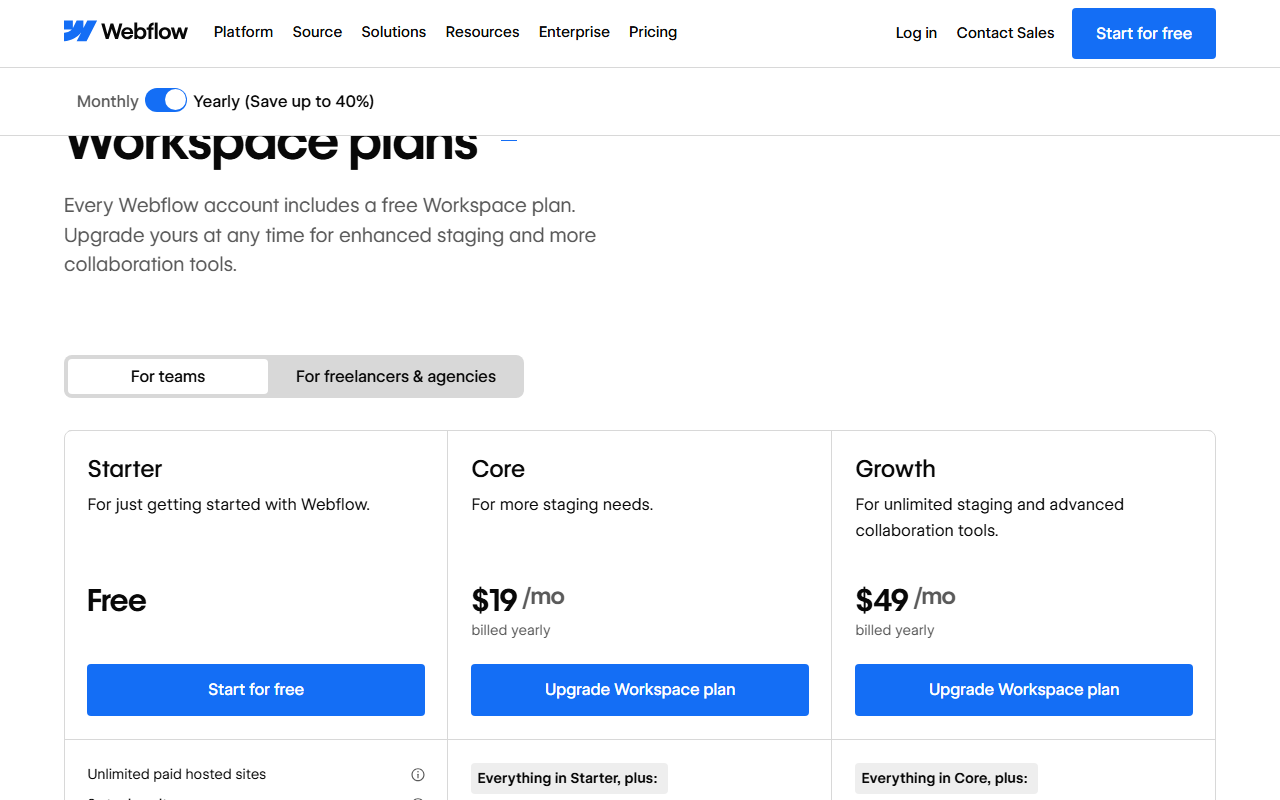1280x800 pixels.
Task: Click the Core plan heading
Action: coord(498,469)
